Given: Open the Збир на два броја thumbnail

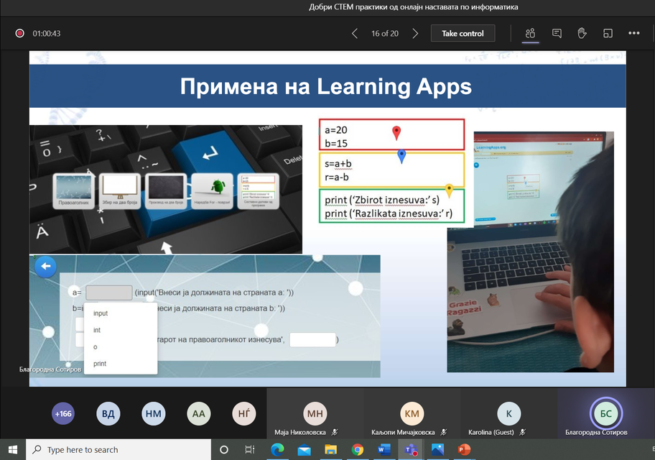Looking at the screenshot, I should pos(120,191).
